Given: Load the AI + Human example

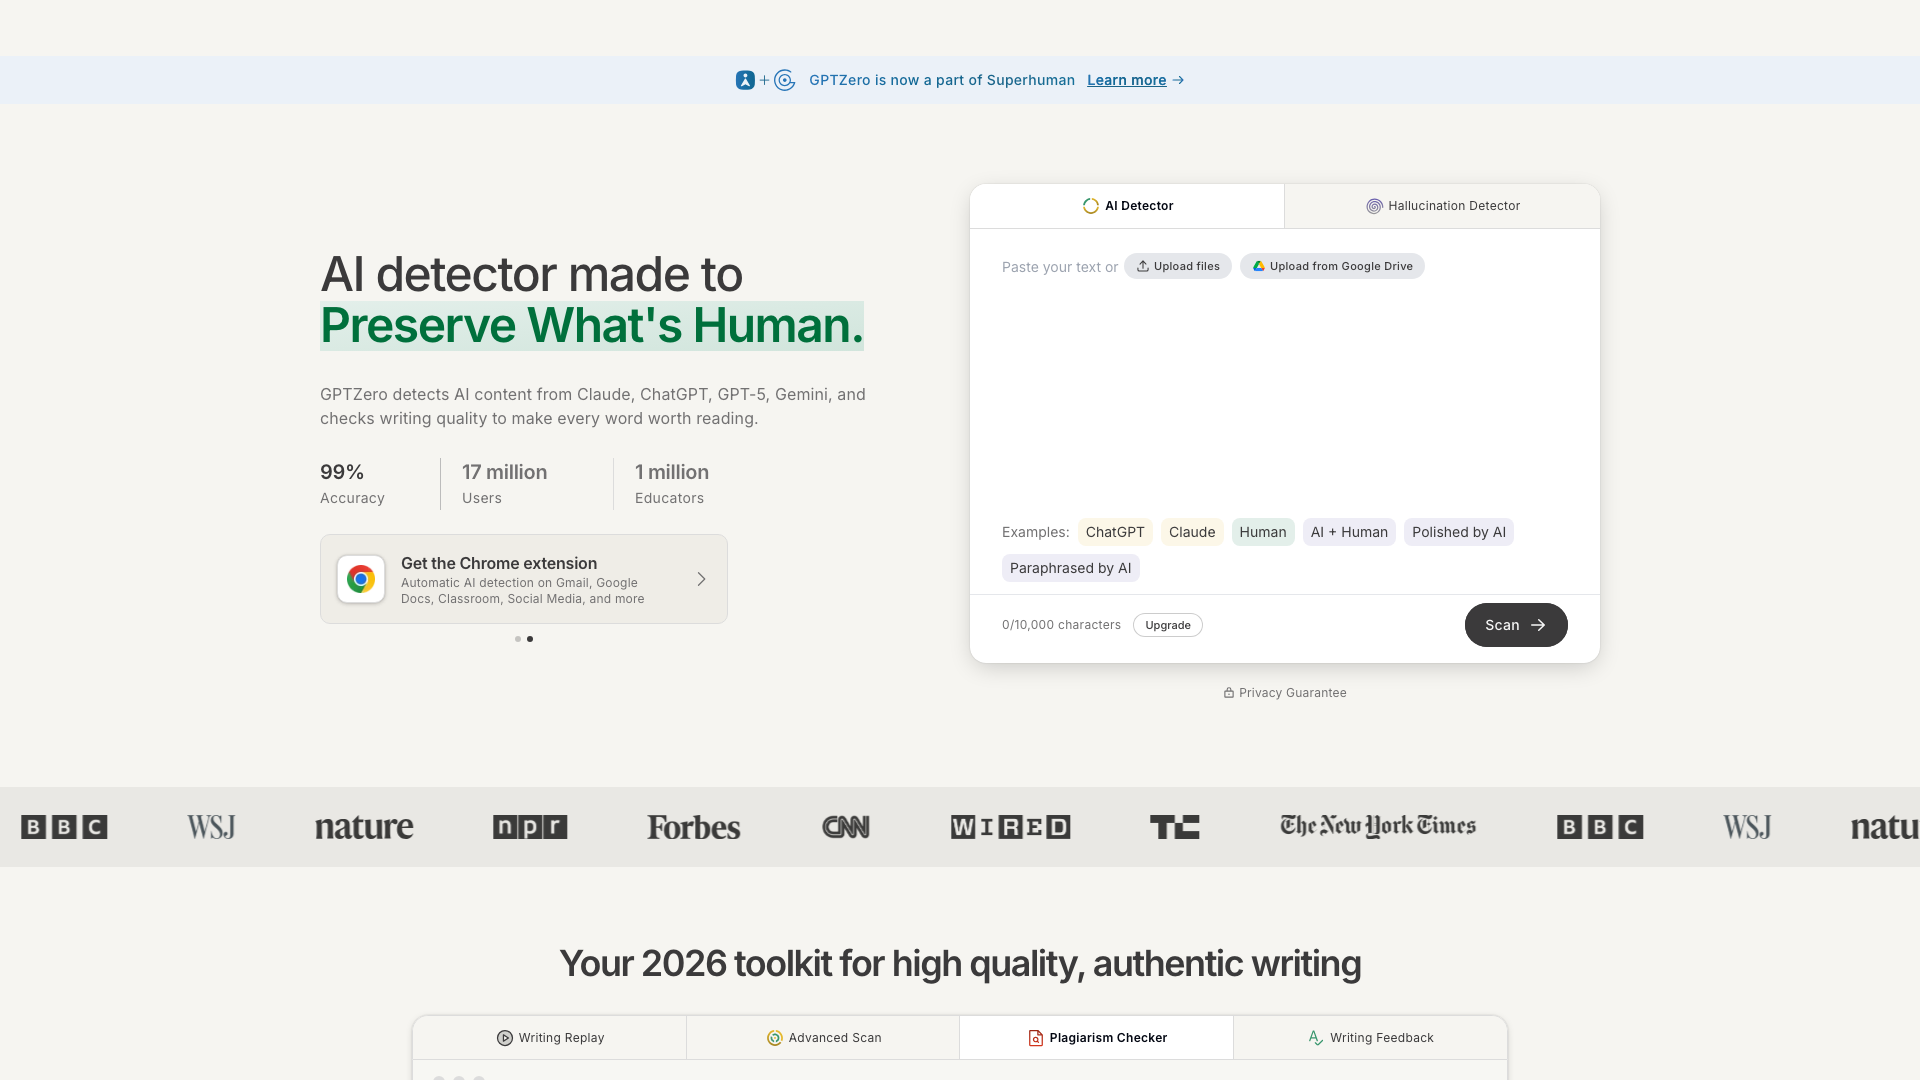Looking at the screenshot, I should [x=1349, y=532].
